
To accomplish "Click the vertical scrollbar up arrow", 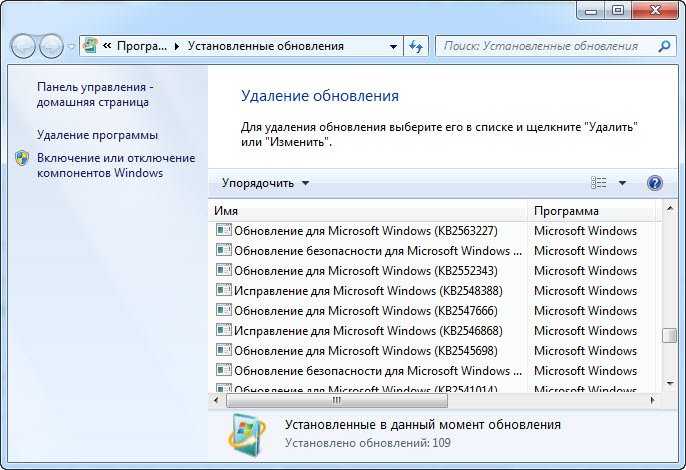I will pyautogui.click(x=669, y=209).
